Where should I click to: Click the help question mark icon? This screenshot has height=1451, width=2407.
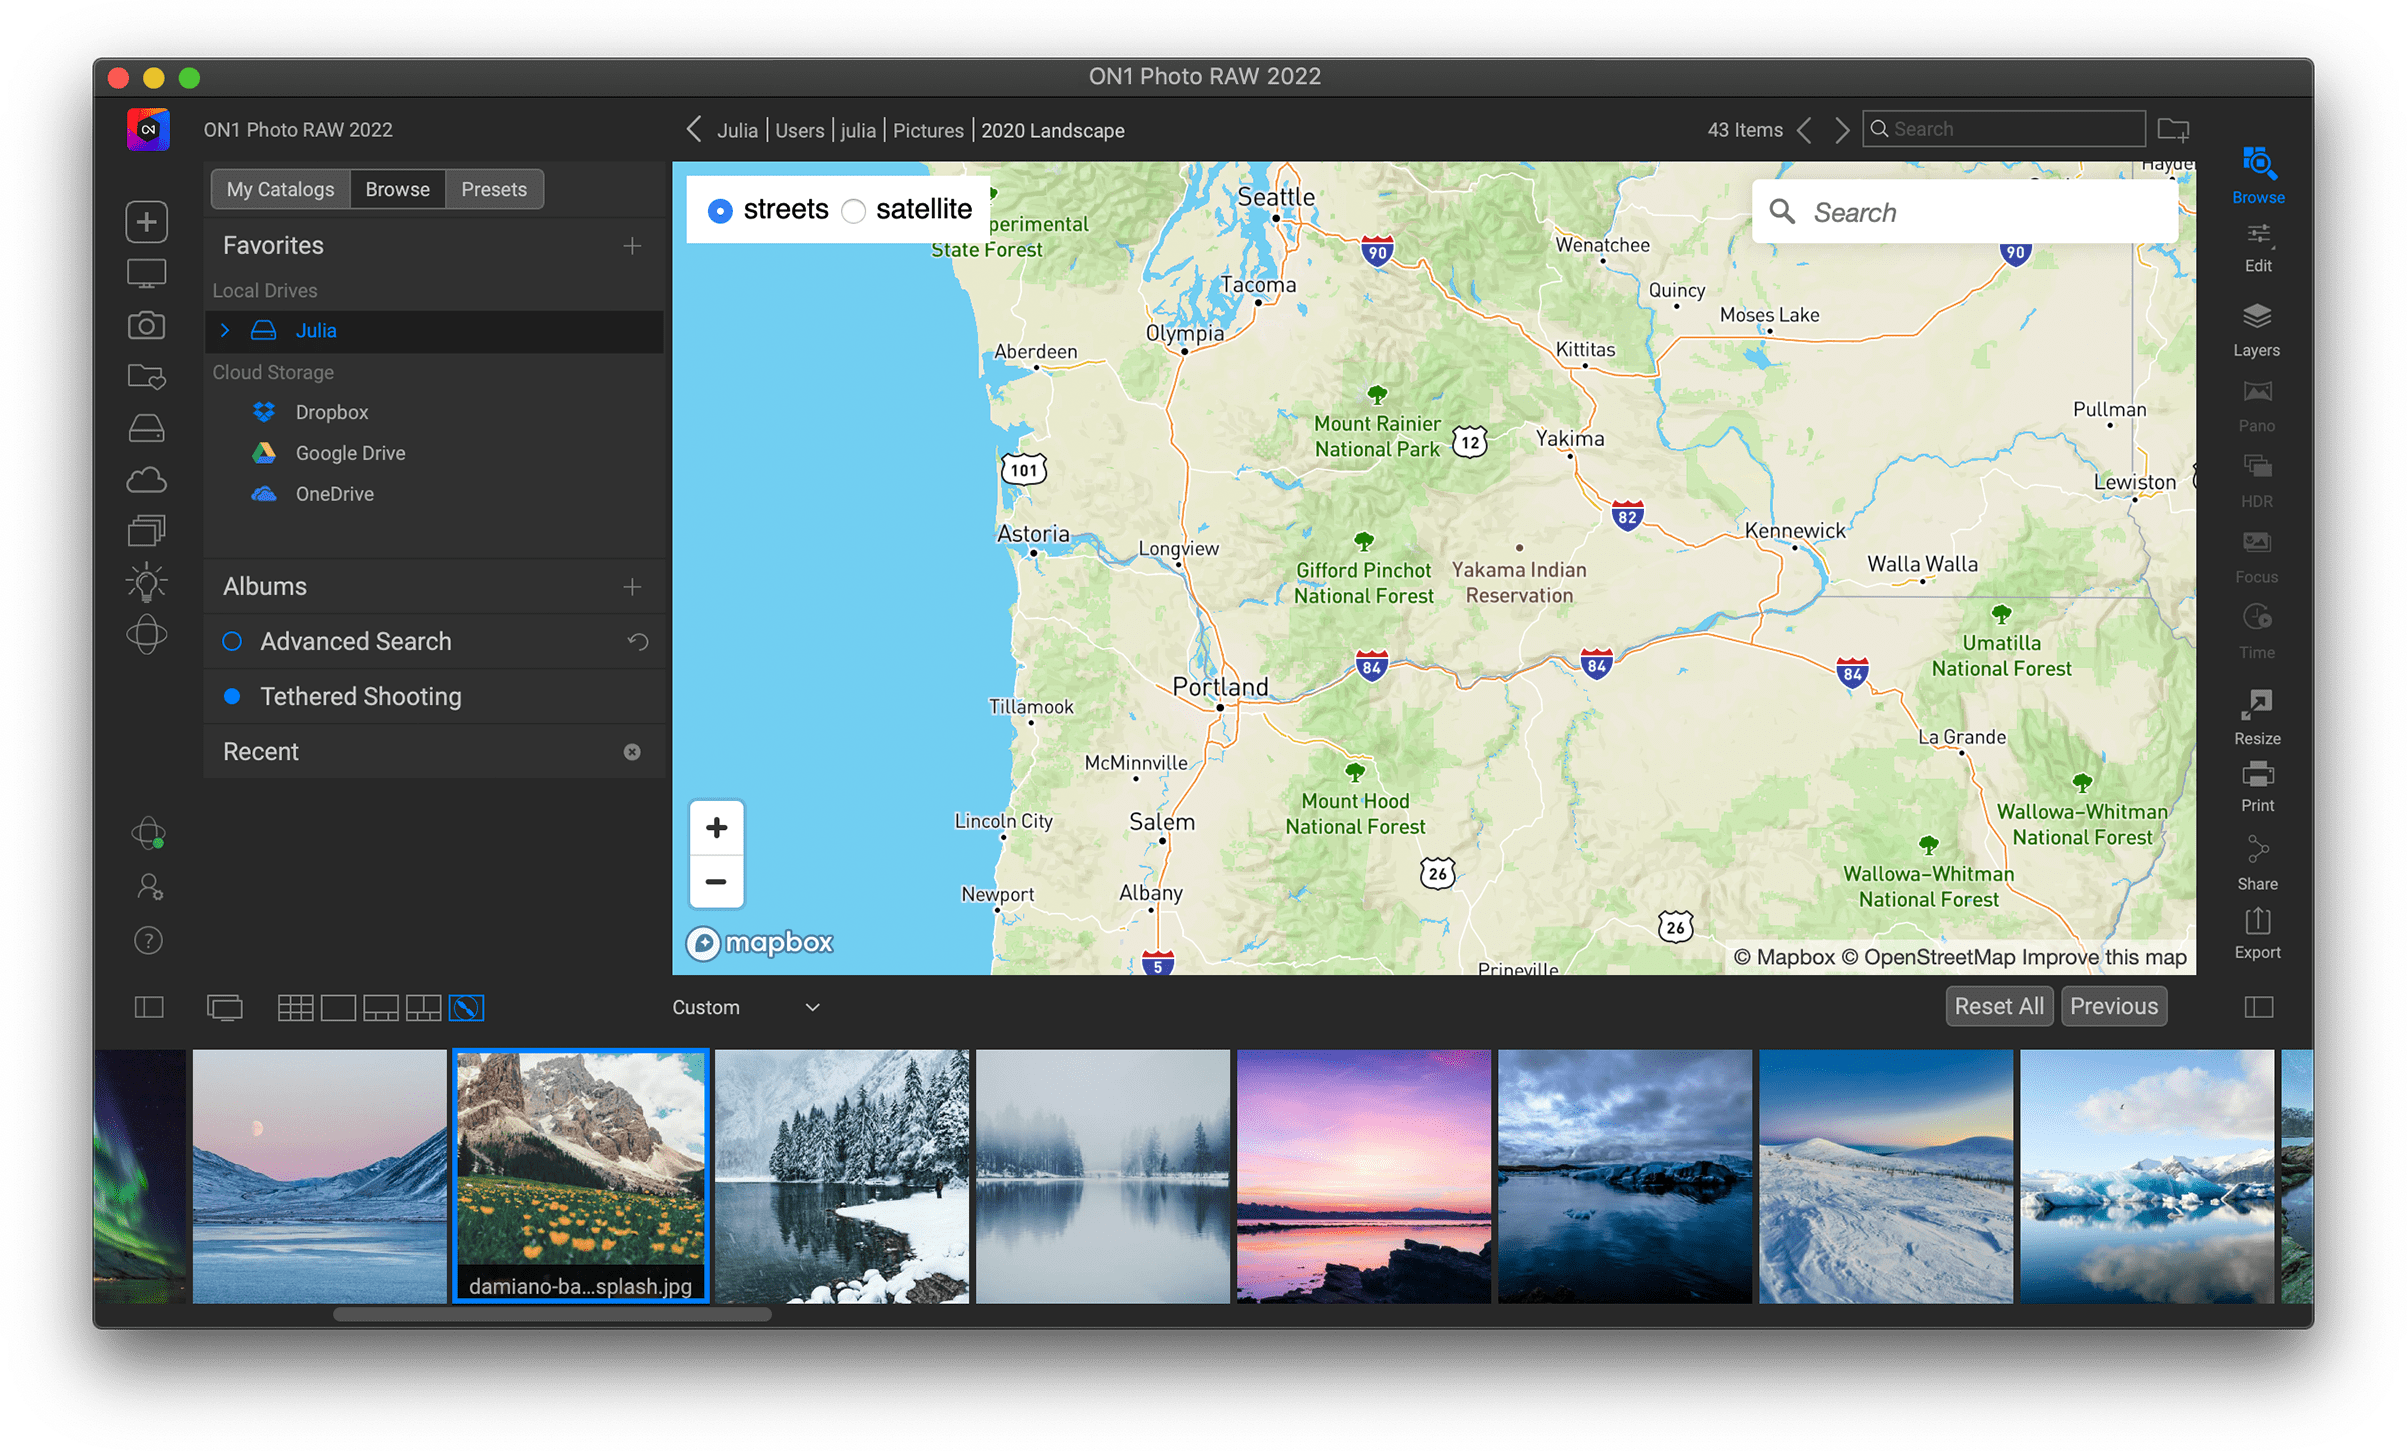(x=148, y=940)
